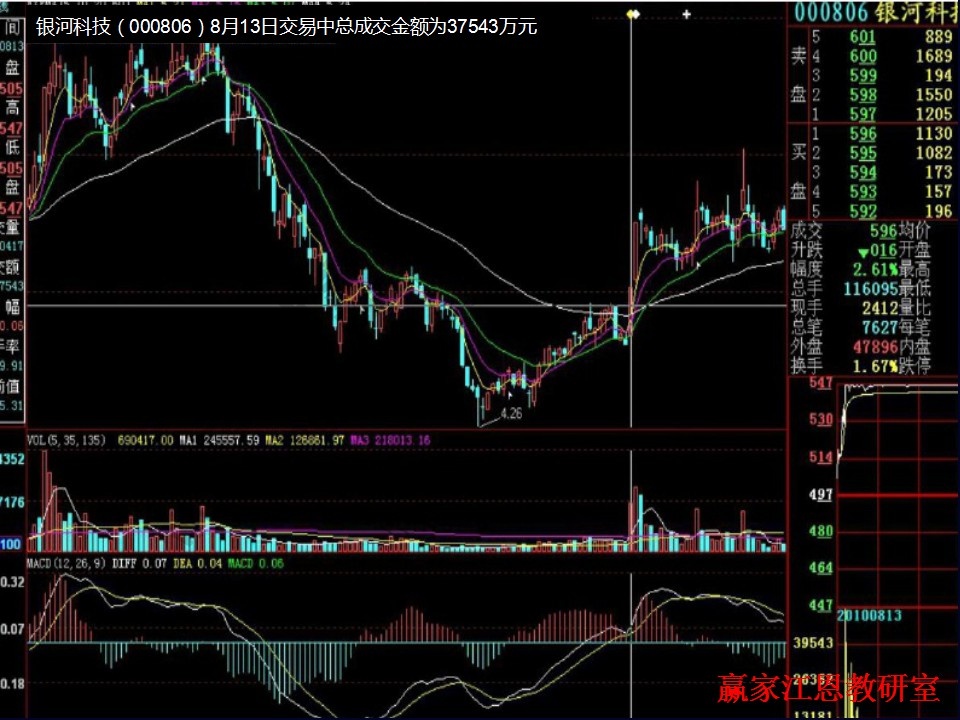
Task: Select sell level 5 price 601
Action: pos(863,38)
